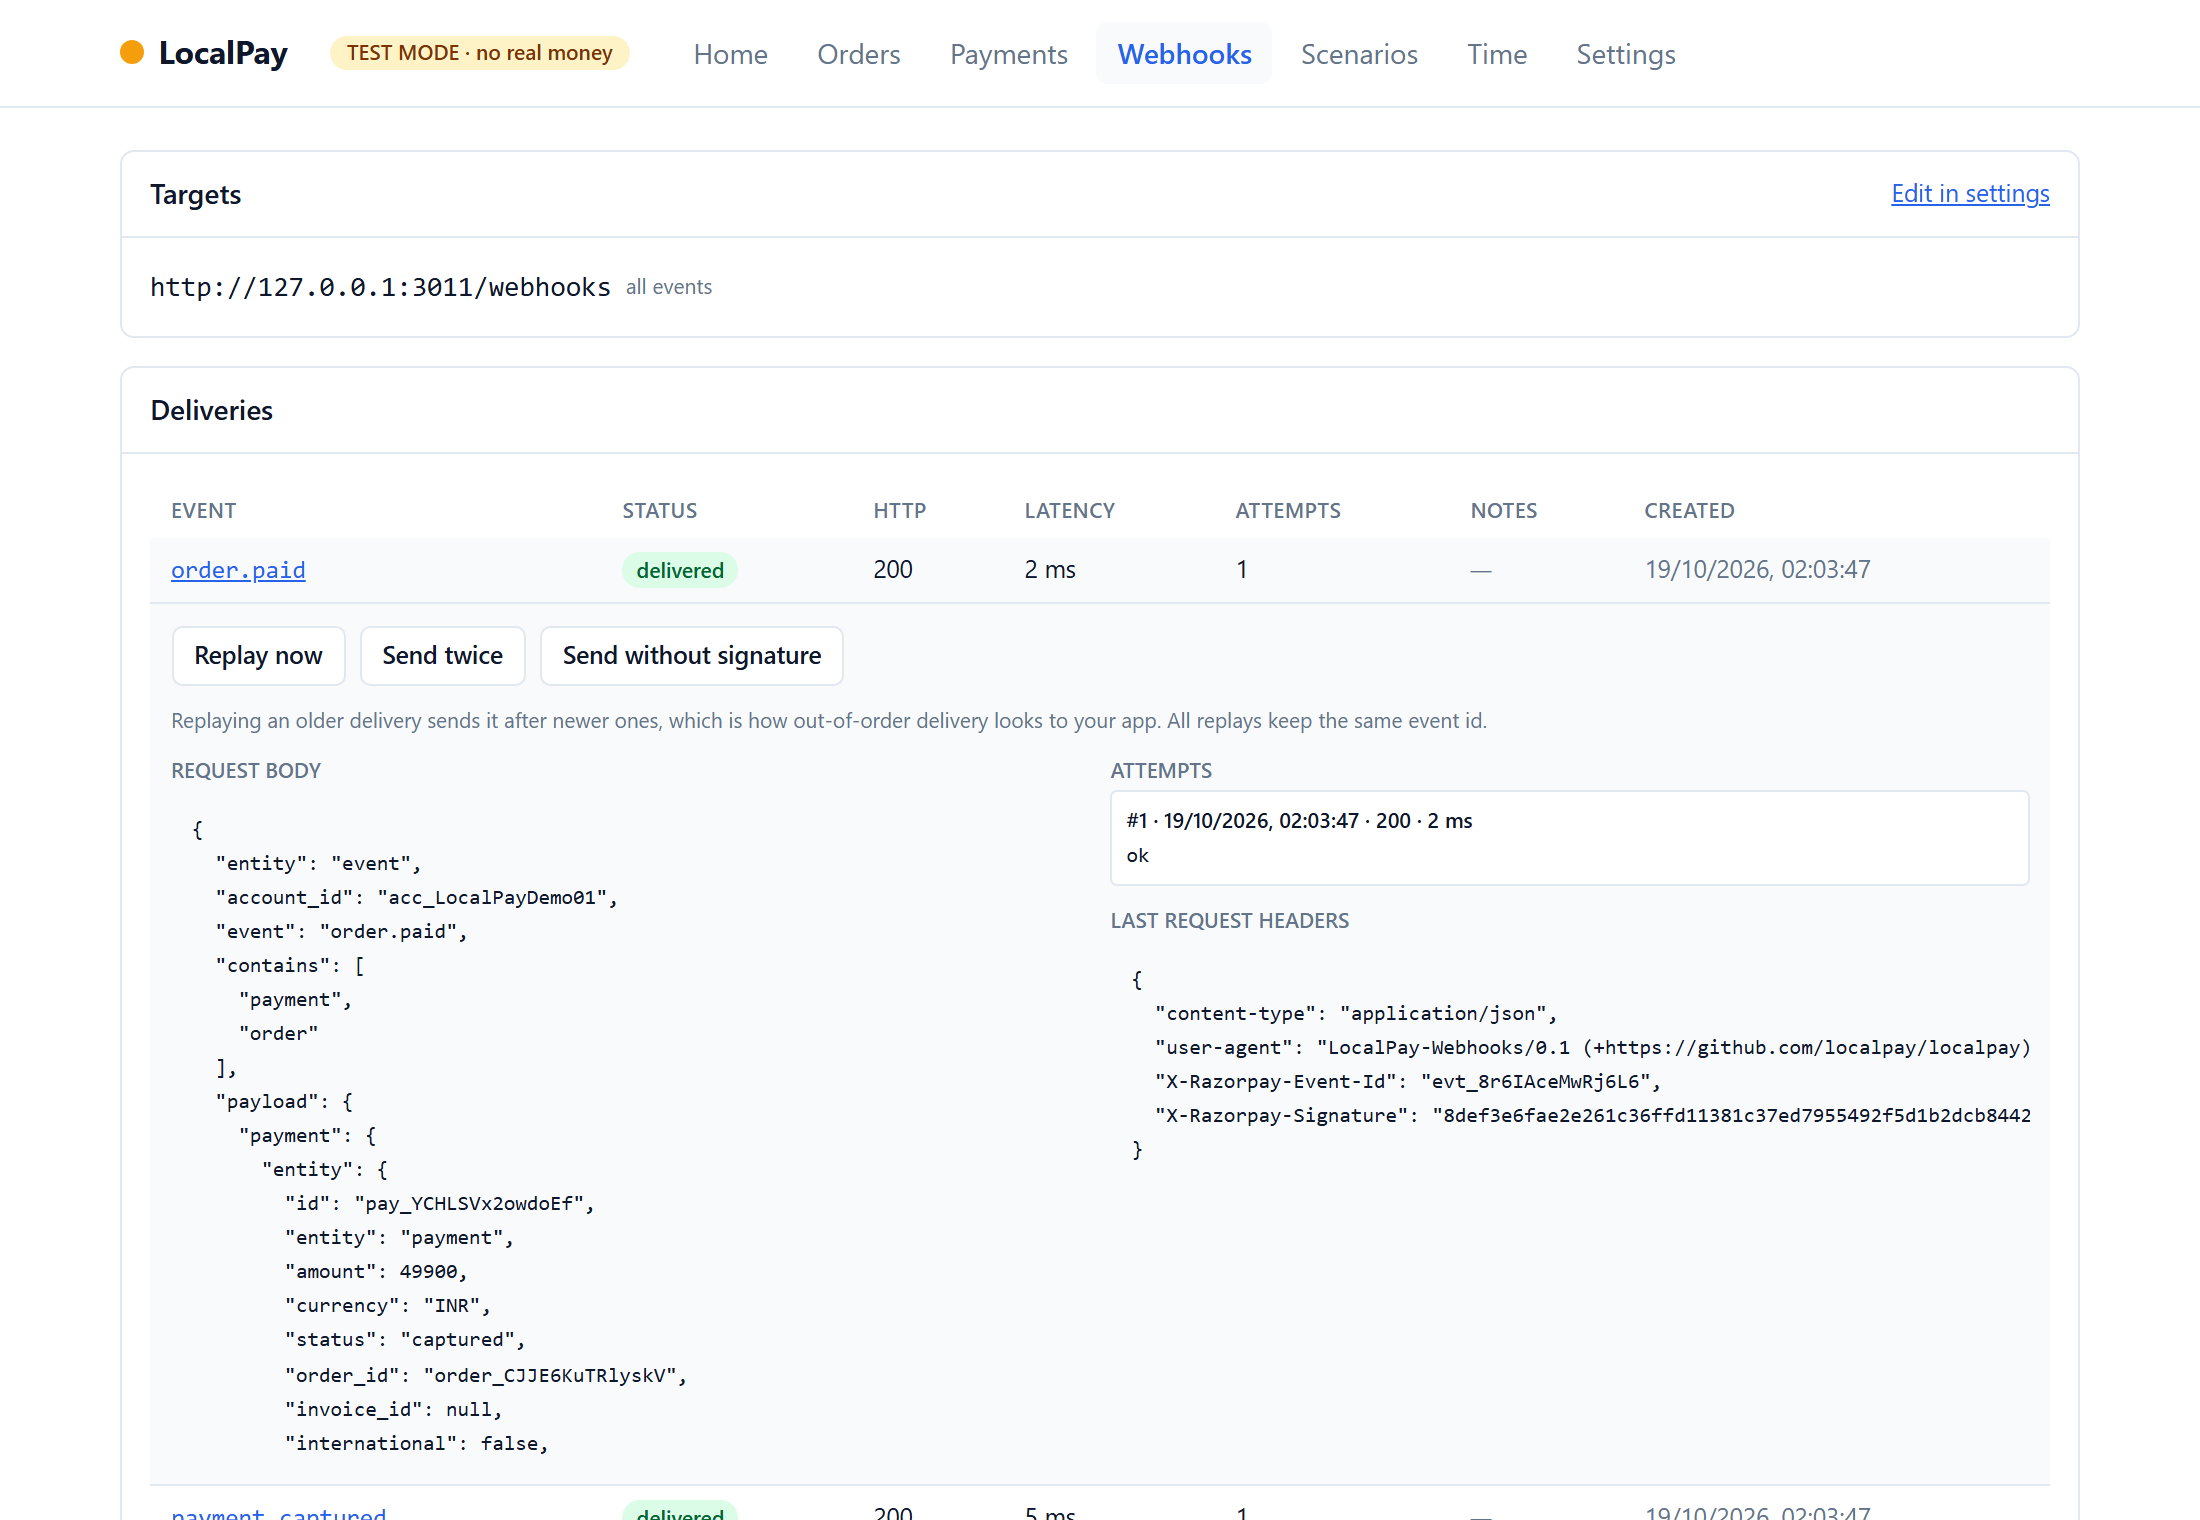The image size is (2200, 1520).
Task: Click the amount 49900 line in body
Action: (376, 1272)
